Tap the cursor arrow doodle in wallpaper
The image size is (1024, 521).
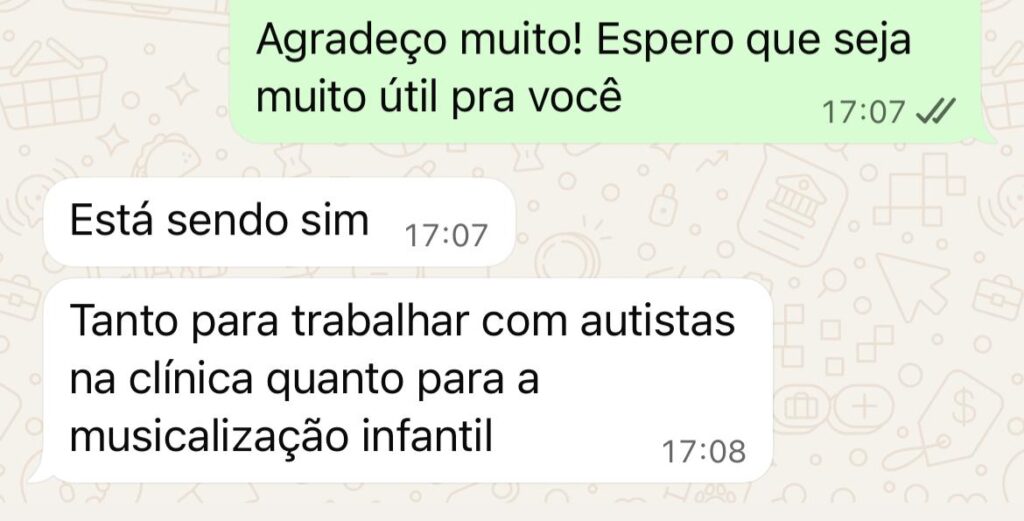[912, 285]
